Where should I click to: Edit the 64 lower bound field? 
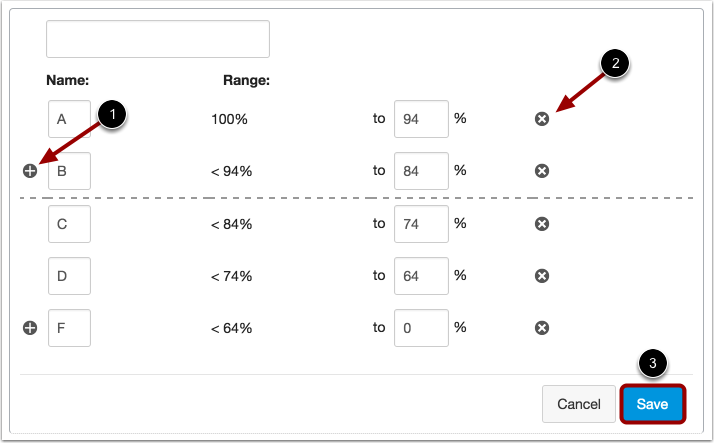click(x=421, y=275)
